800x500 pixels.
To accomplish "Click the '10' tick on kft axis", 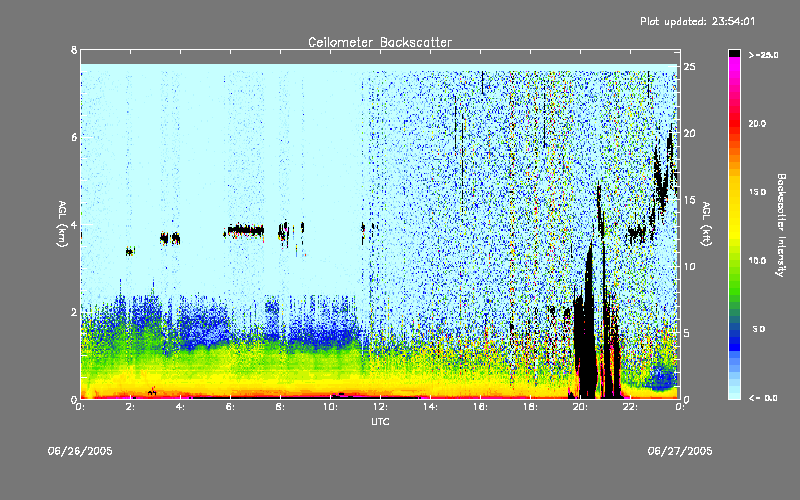I will tap(690, 266).
